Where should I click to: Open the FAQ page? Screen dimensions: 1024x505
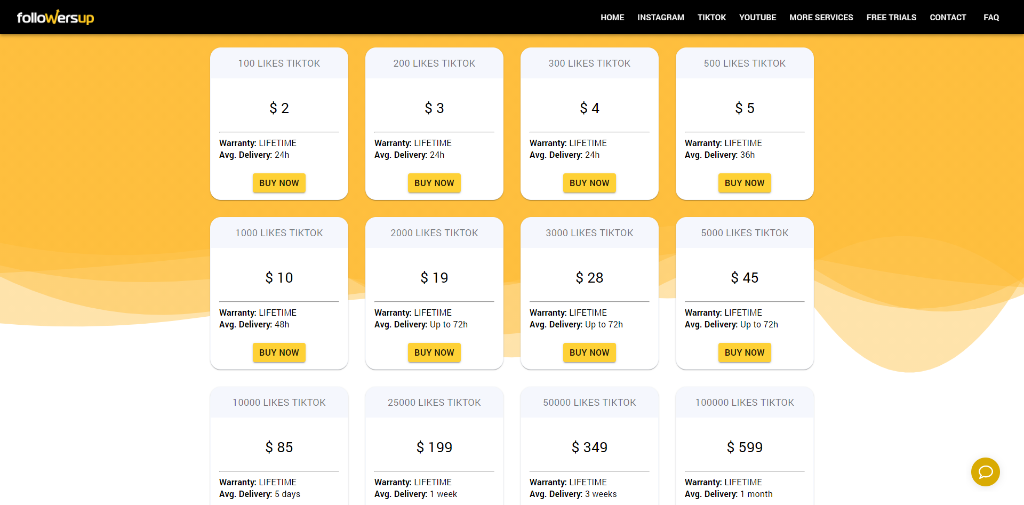(991, 17)
